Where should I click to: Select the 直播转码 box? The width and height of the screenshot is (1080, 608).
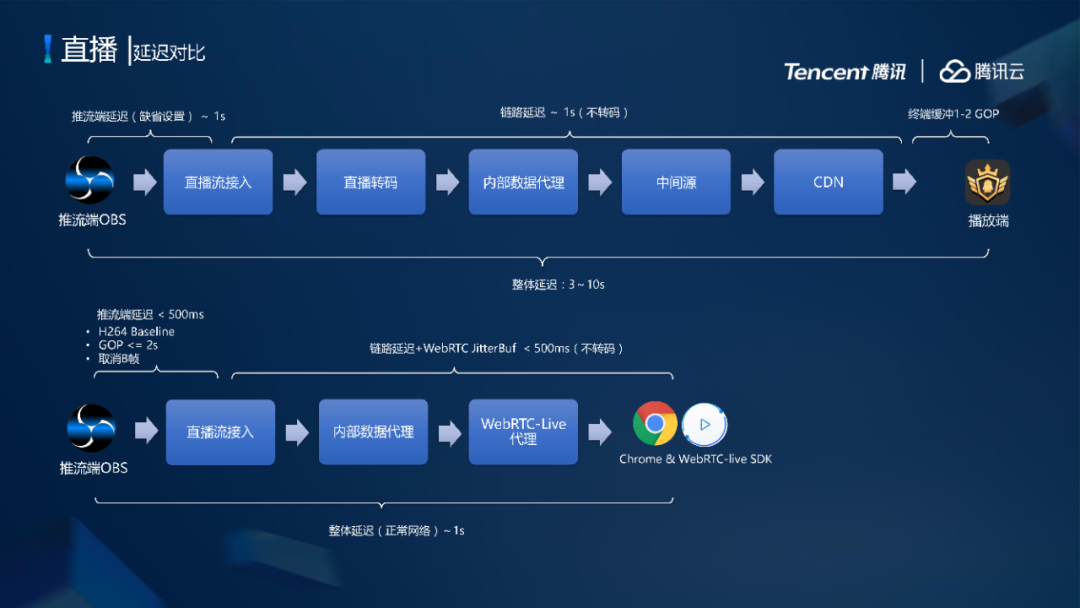371,182
